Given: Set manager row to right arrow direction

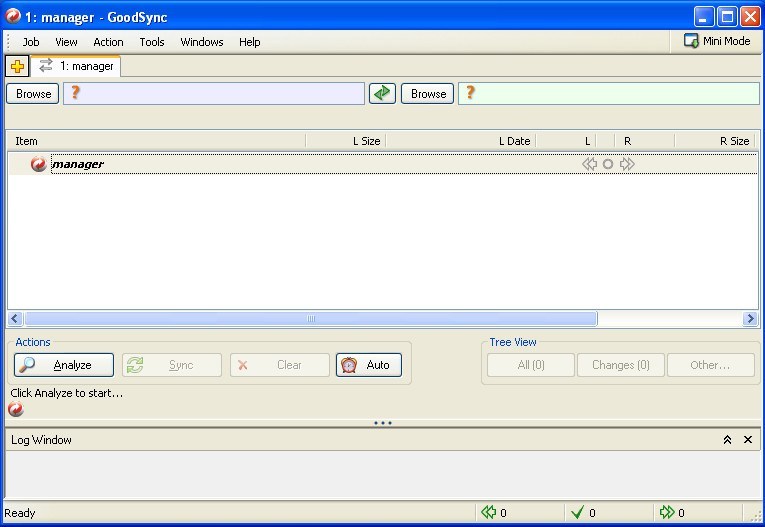Looking at the screenshot, I should 627,164.
